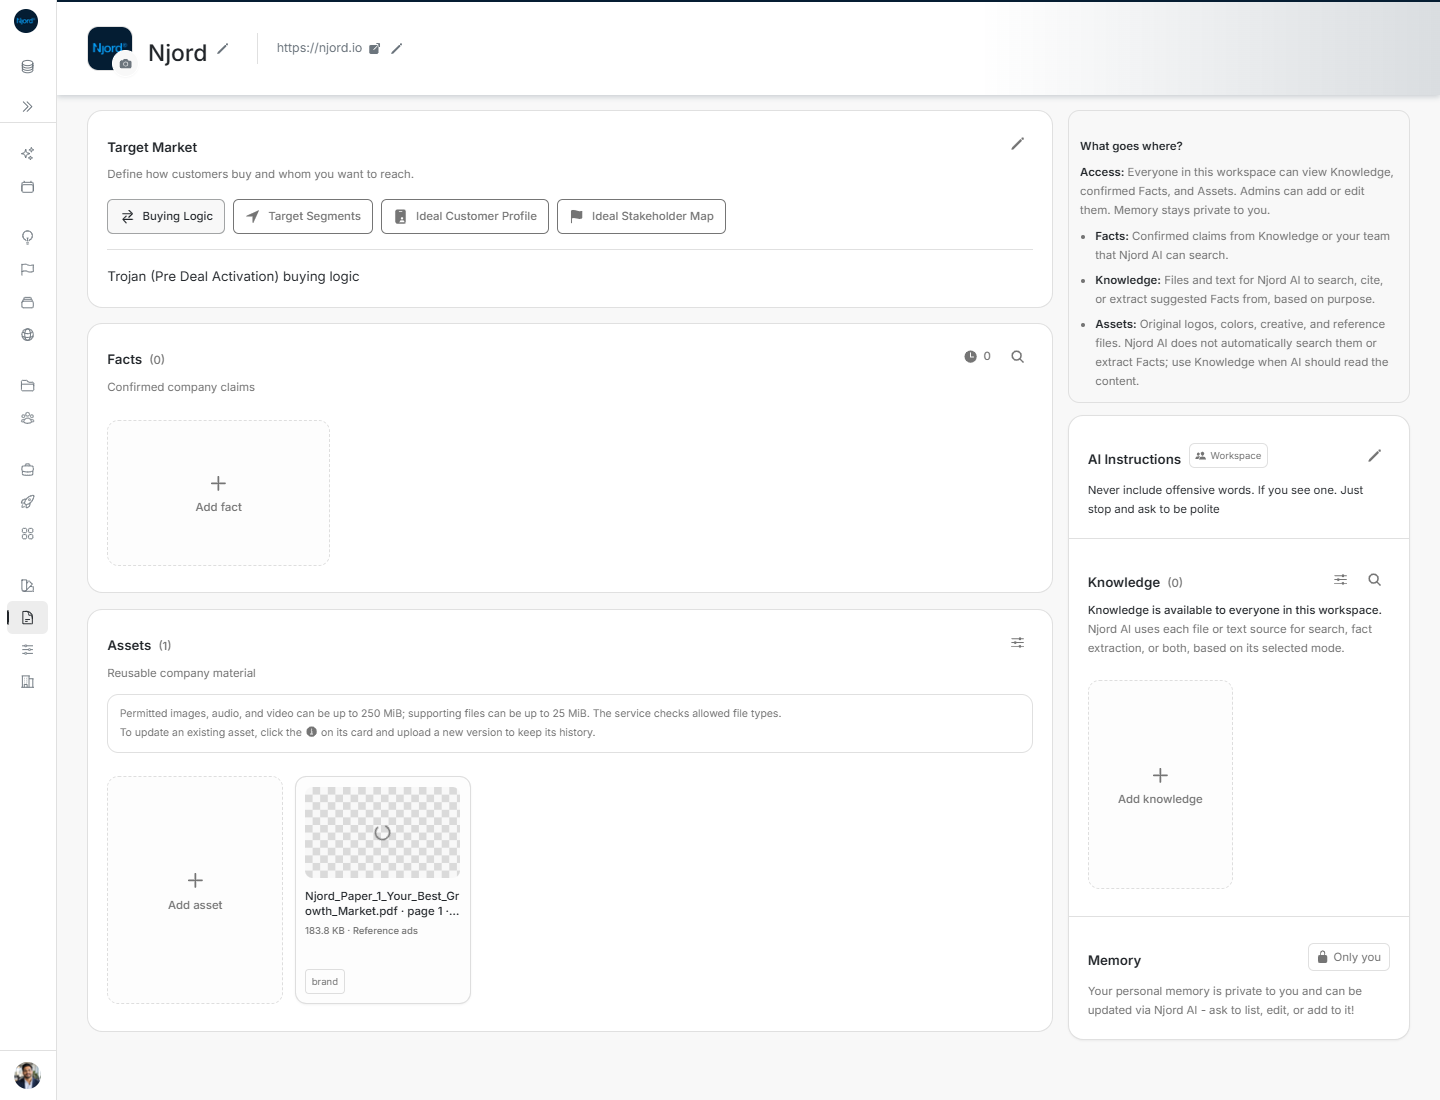Click the https://njord.io link text
The height and width of the screenshot is (1100, 1440).
[319, 48]
